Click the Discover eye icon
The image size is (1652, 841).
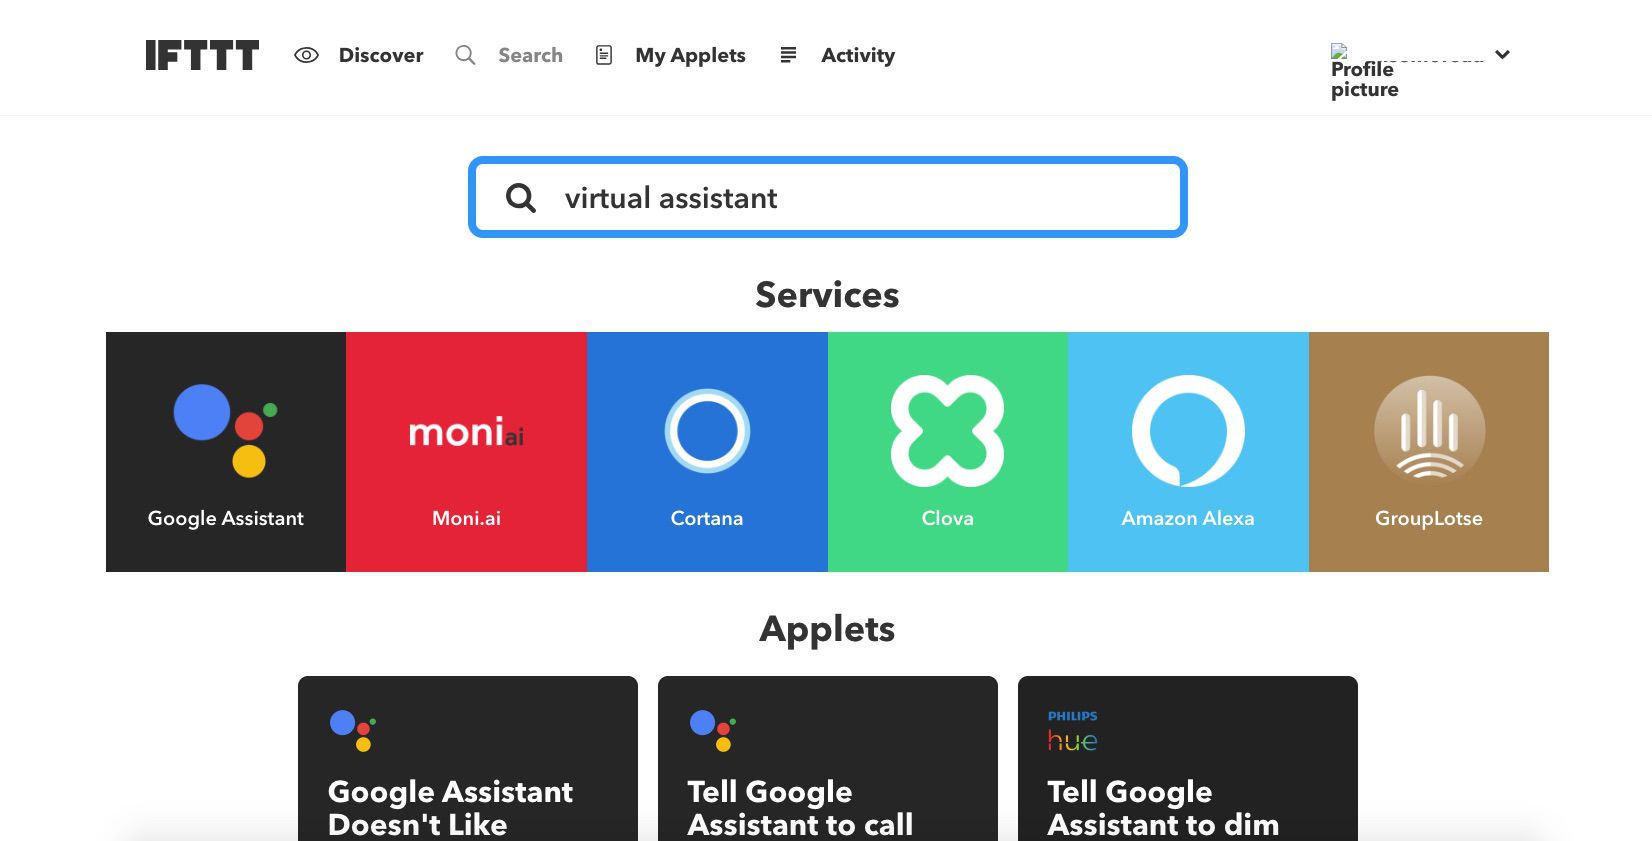coord(306,55)
